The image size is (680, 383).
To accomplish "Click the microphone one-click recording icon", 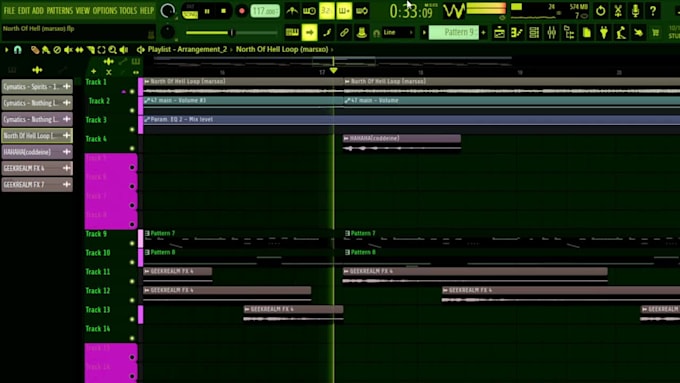I will coord(635,11).
